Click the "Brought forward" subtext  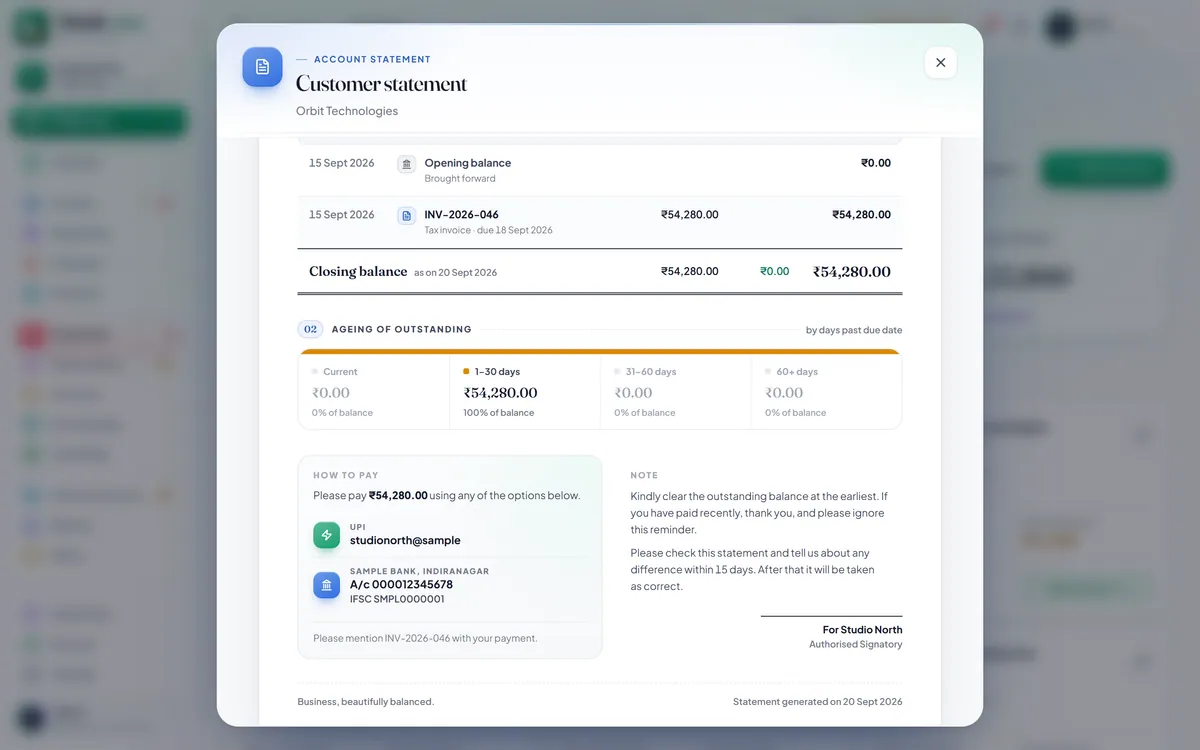point(460,179)
